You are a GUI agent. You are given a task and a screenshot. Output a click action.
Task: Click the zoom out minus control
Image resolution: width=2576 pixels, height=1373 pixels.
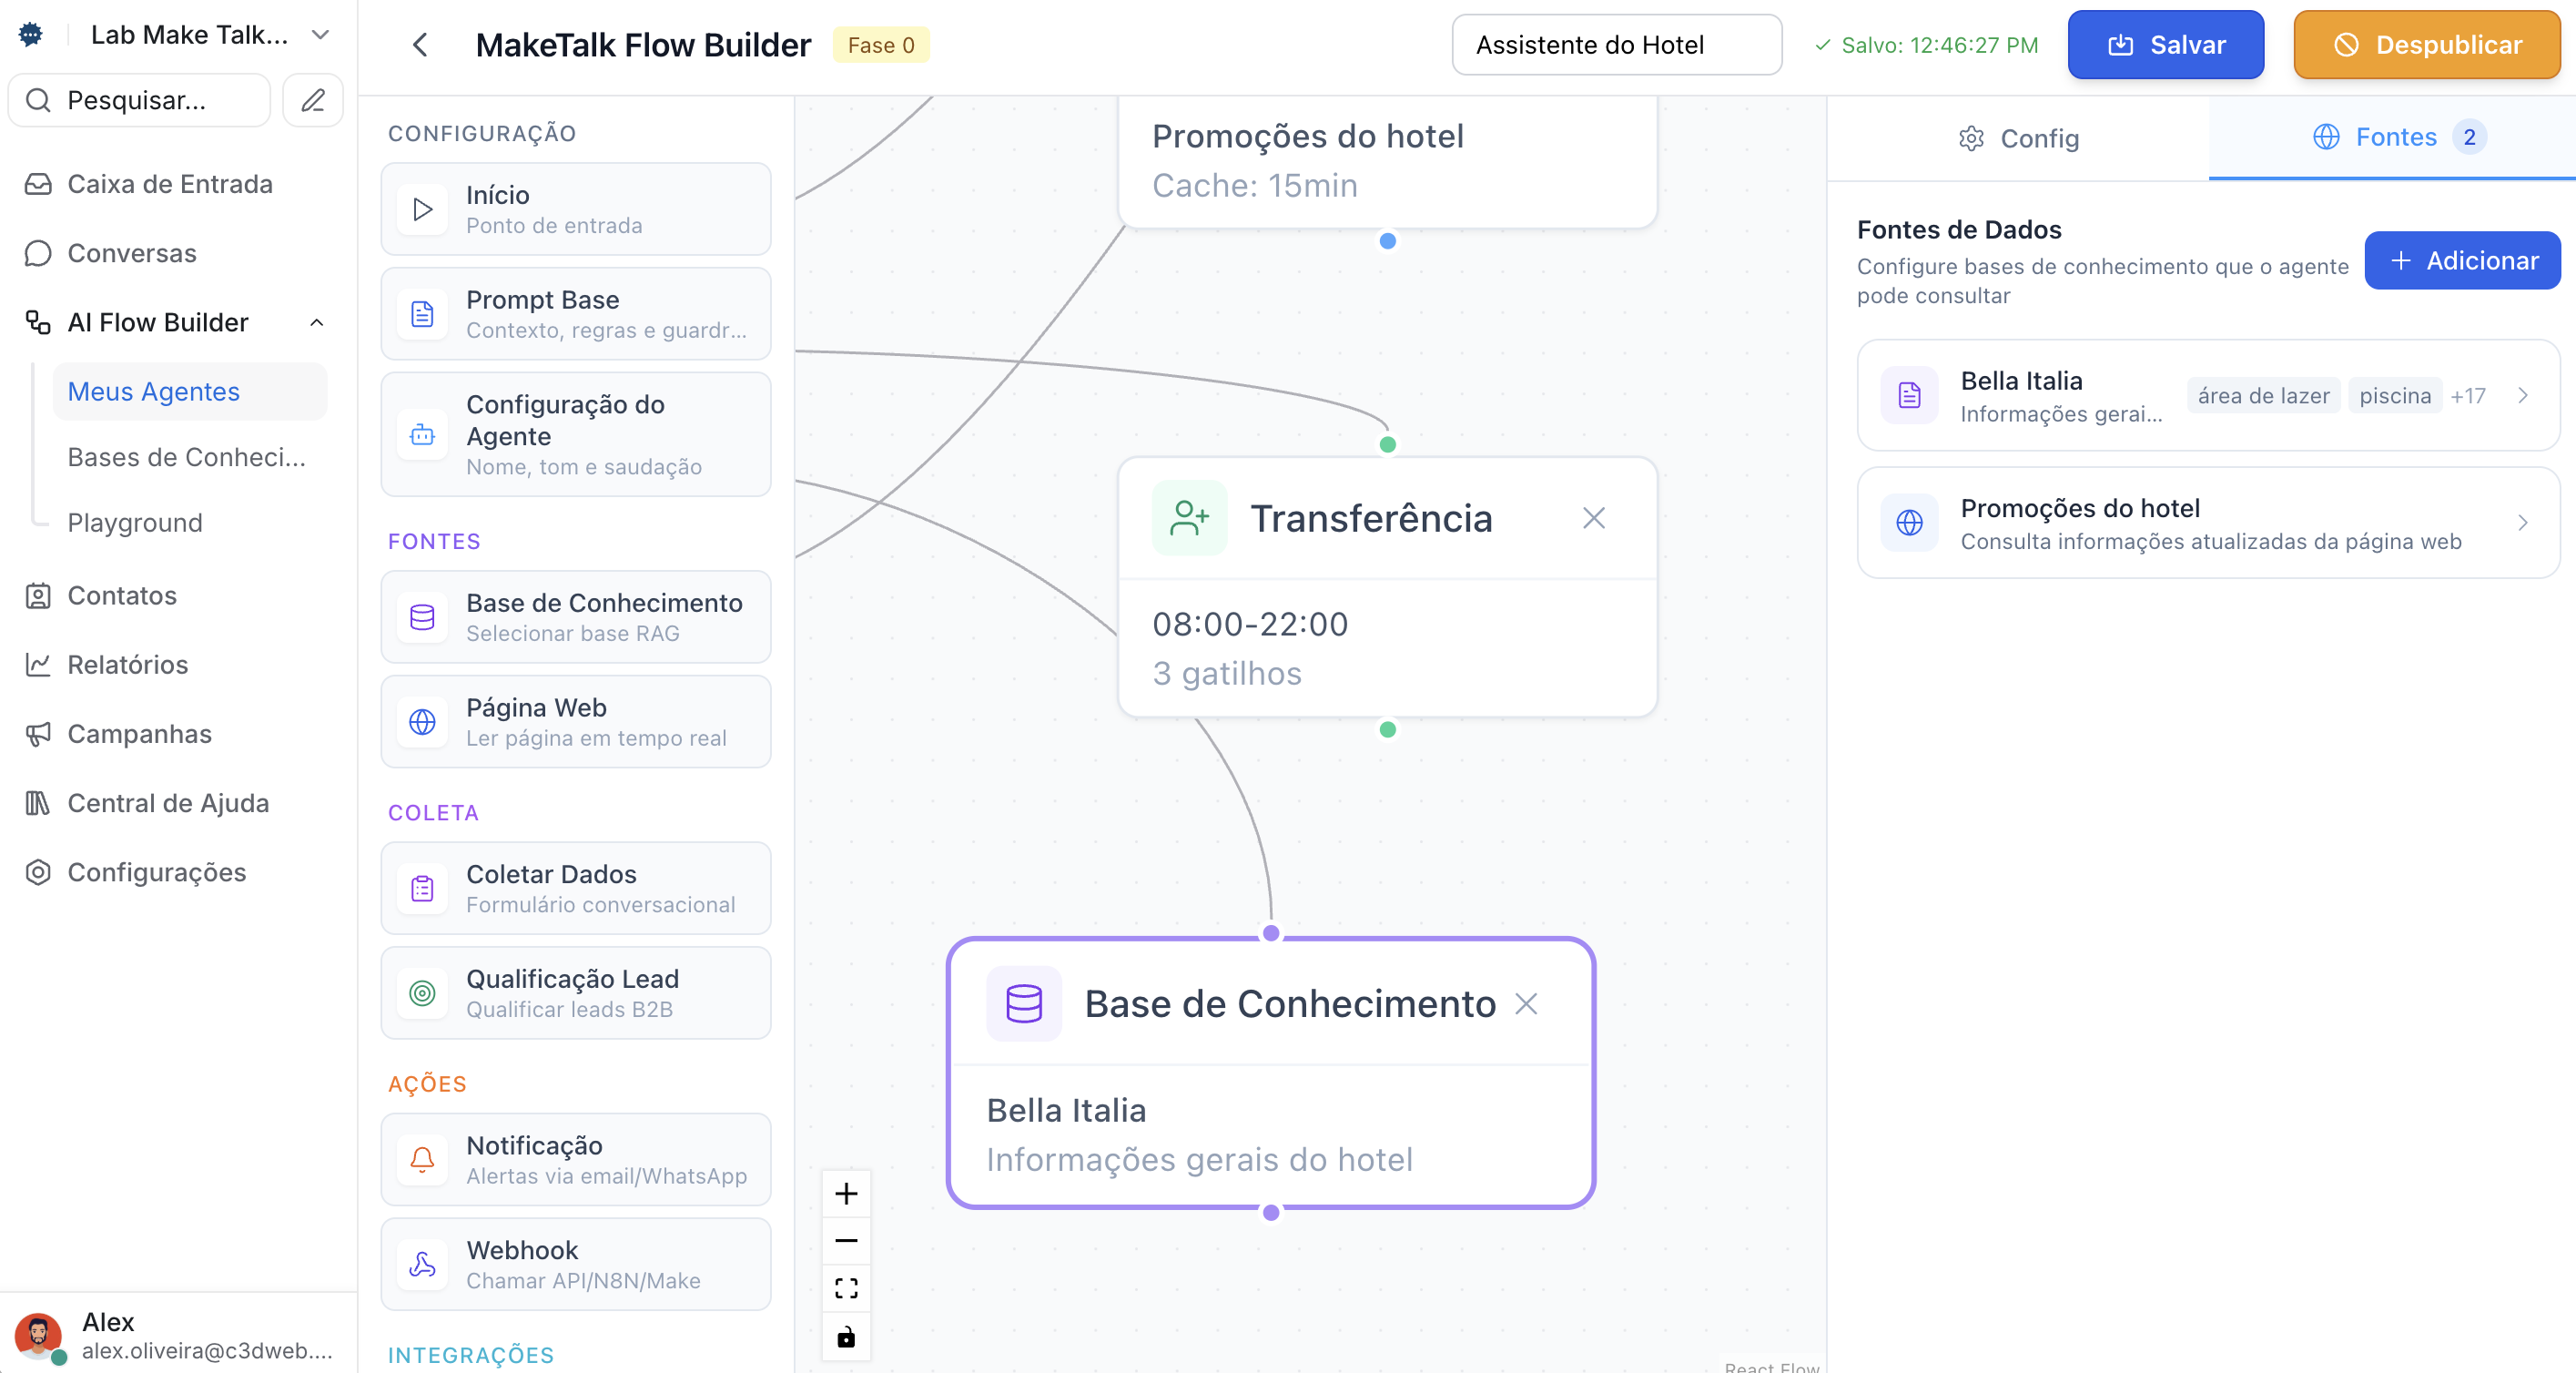pyautogui.click(x=846, y=1240)
